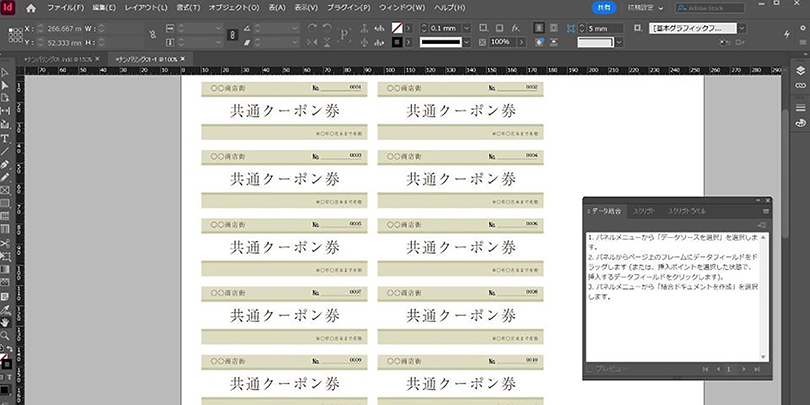Toggle the preview checkbox in data merge panel
810x405 pixels.
point(591,369)
